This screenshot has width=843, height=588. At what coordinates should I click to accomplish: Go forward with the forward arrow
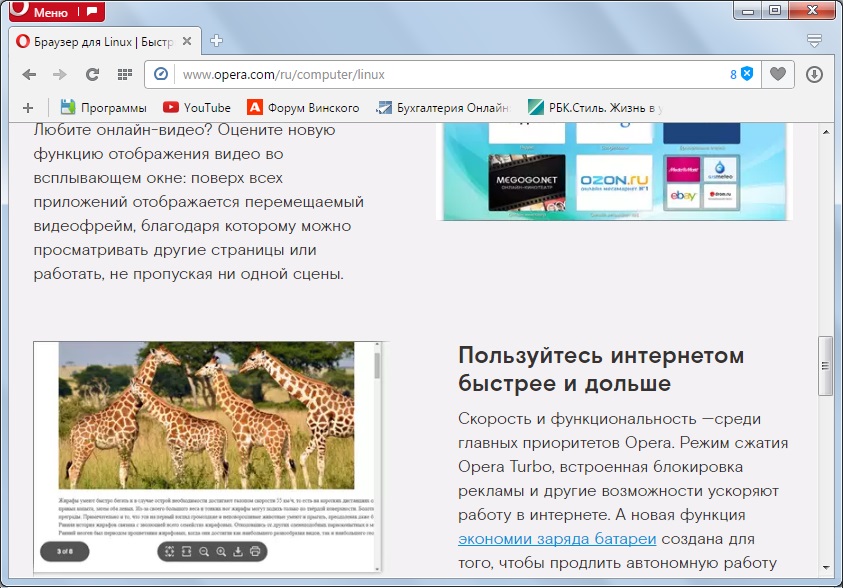tap(60, 74)
